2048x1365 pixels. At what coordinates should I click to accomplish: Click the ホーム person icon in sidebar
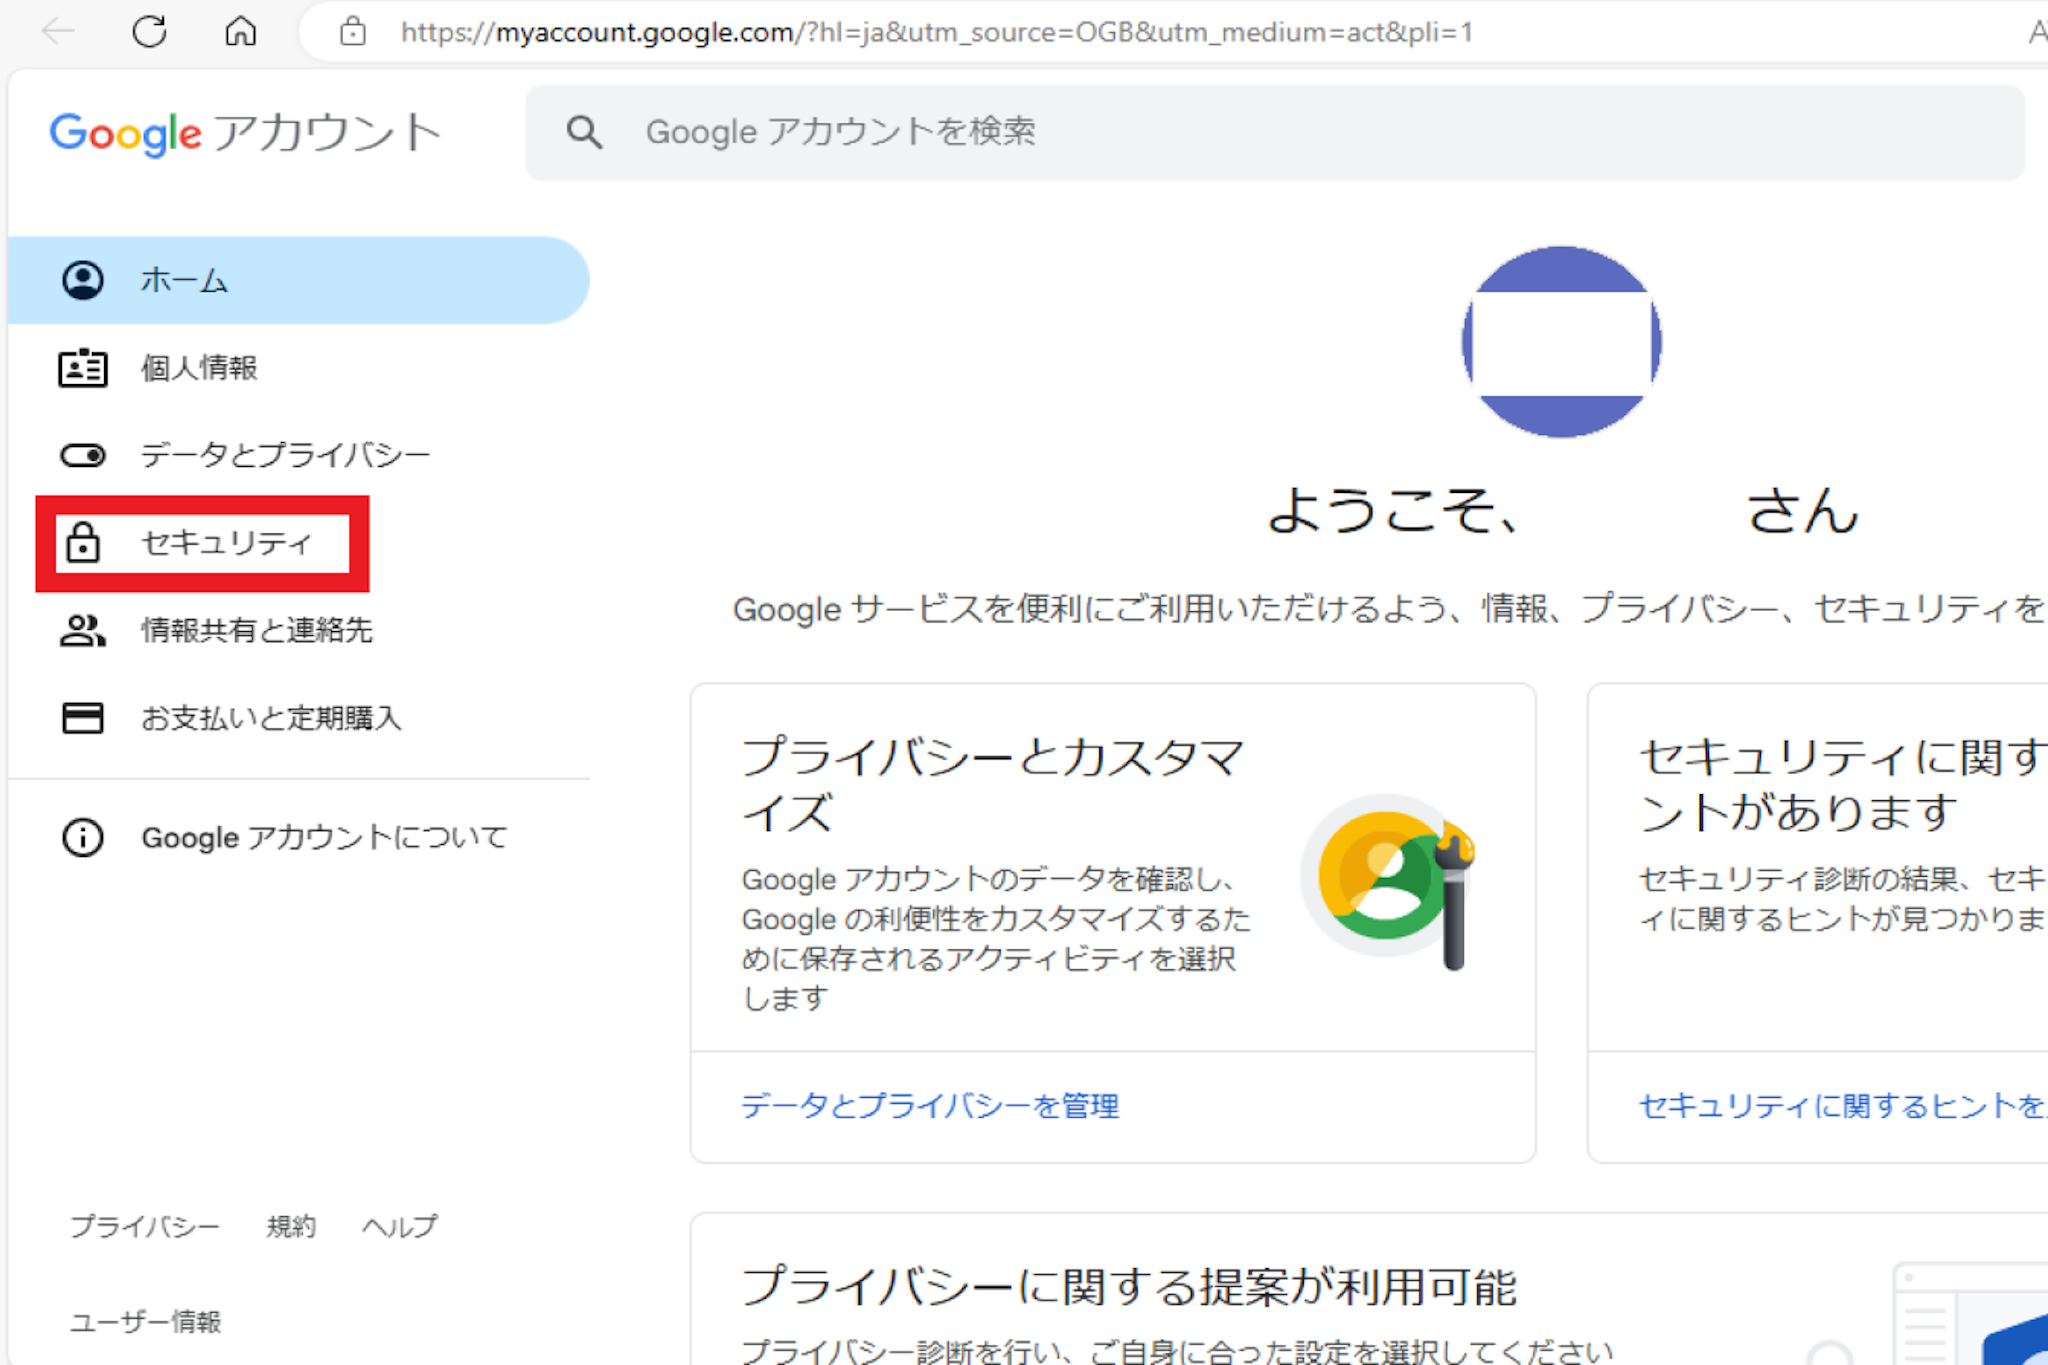pos(82,281)
